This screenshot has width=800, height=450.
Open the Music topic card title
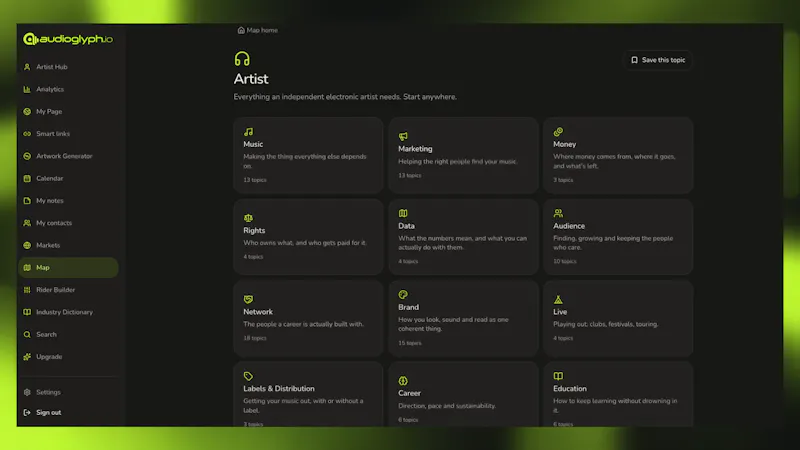pyautogui.click(x=253, y=144)
